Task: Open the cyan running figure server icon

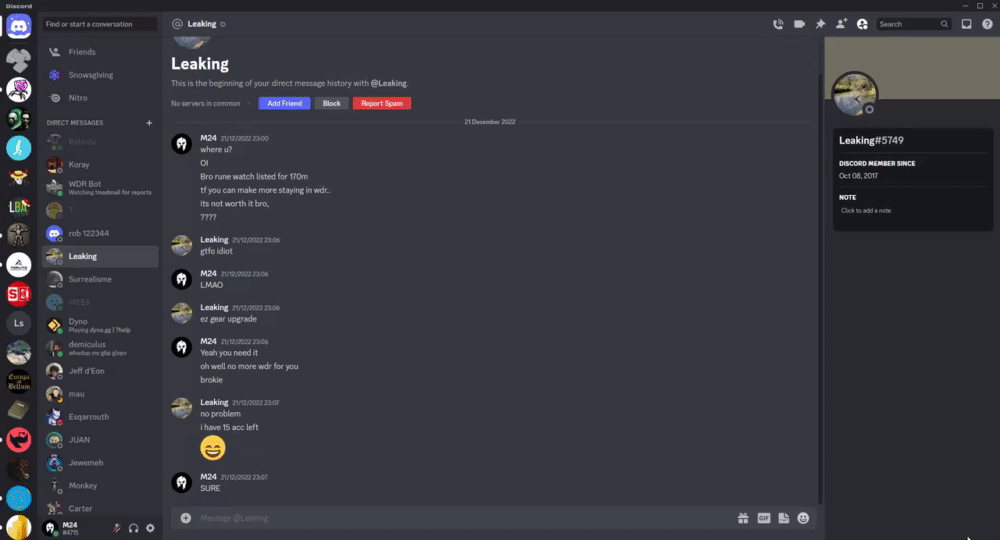Action: click(x=18, y=148)
